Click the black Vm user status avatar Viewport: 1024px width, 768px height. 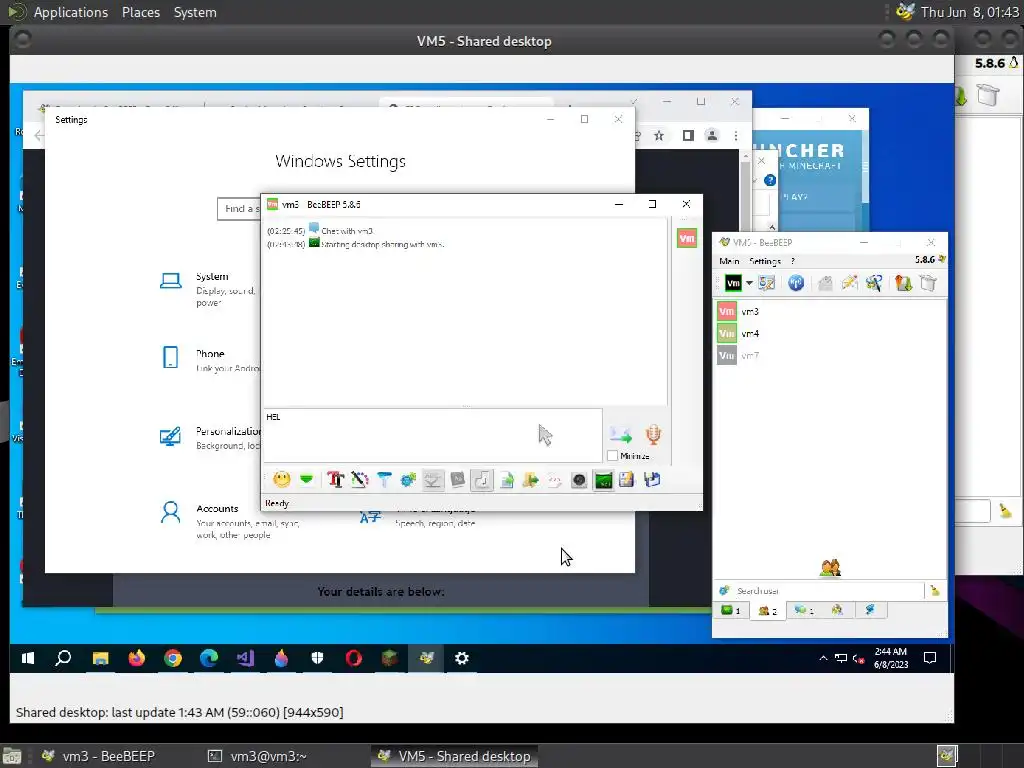point(733,283)
